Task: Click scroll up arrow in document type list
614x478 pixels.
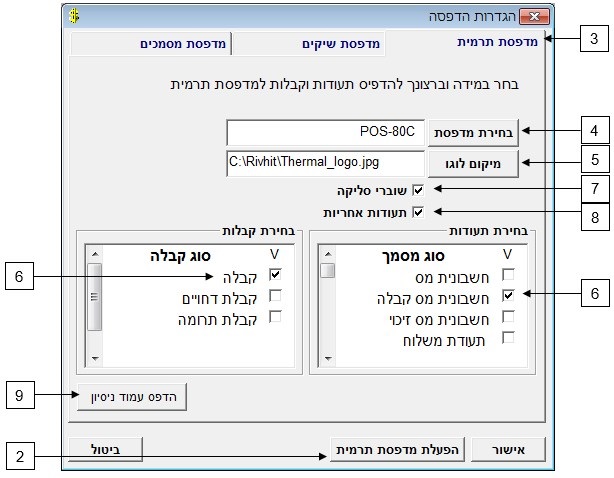Action: [x=328, y=254]
